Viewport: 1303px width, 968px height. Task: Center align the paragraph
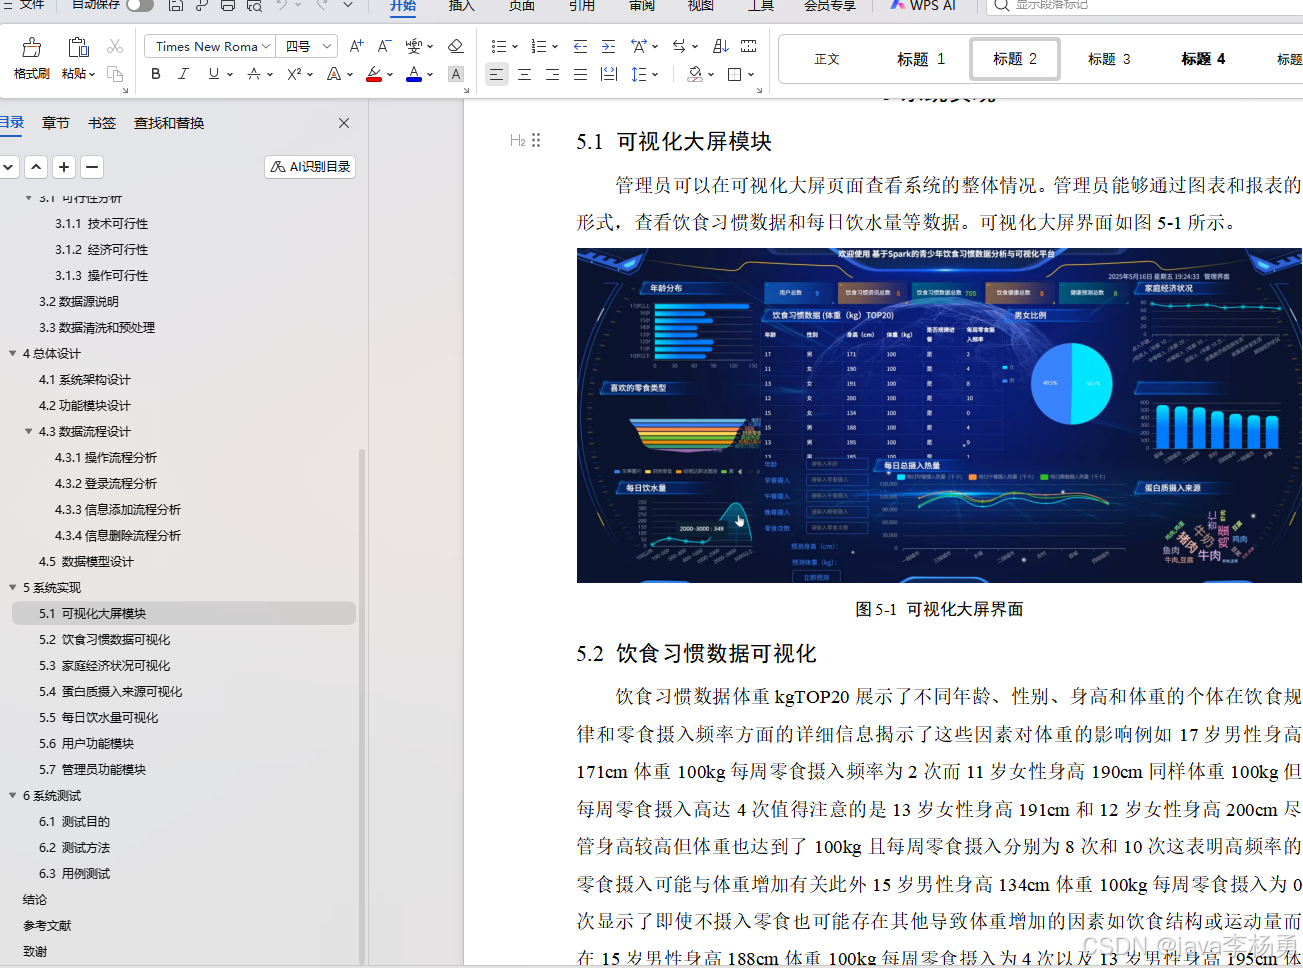point(524,74)
